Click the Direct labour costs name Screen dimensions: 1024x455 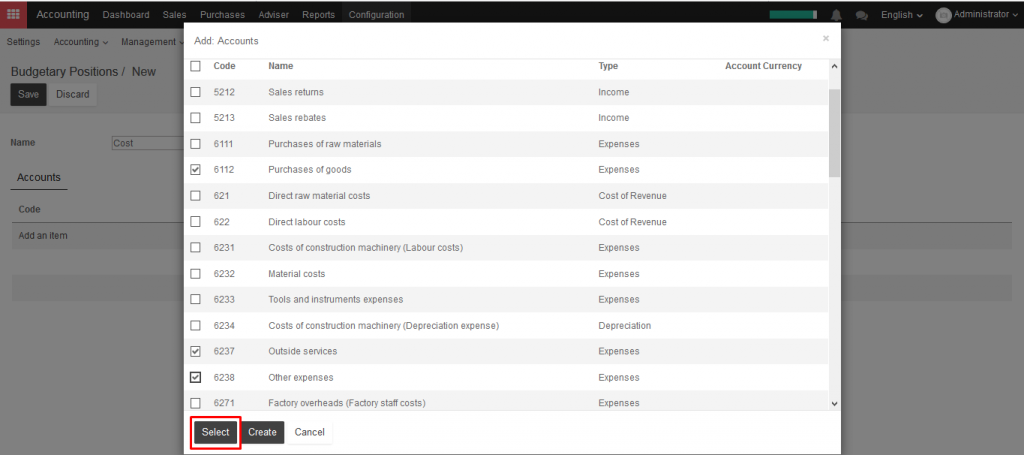307,222
